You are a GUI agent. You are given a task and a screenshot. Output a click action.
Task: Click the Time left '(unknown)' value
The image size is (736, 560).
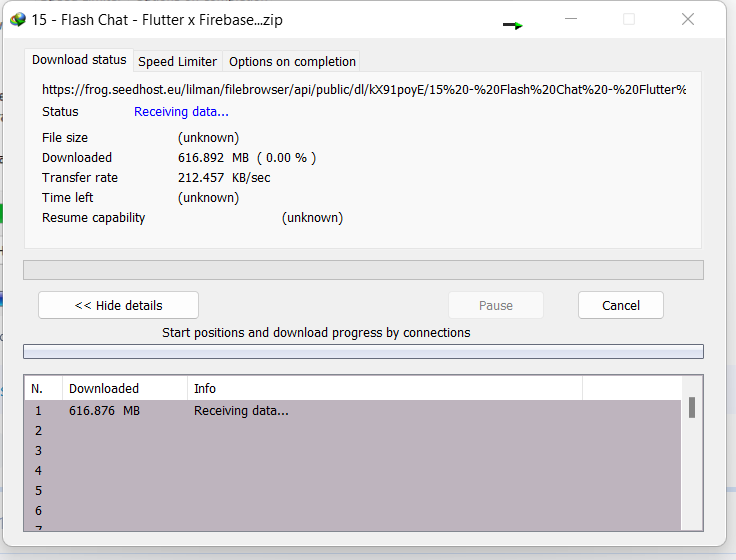point(208,198)
